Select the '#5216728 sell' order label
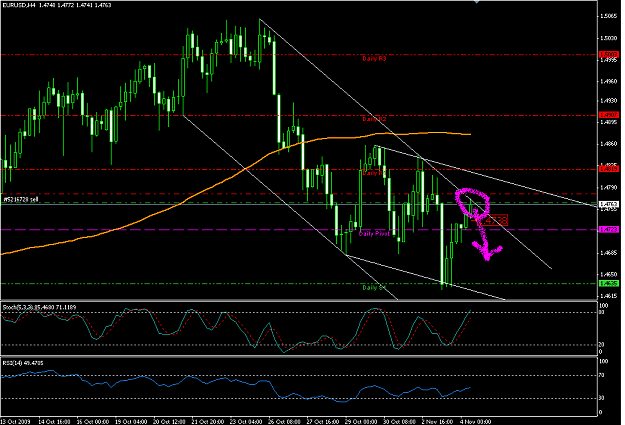 pyautogui.click(x=21, y=199)
